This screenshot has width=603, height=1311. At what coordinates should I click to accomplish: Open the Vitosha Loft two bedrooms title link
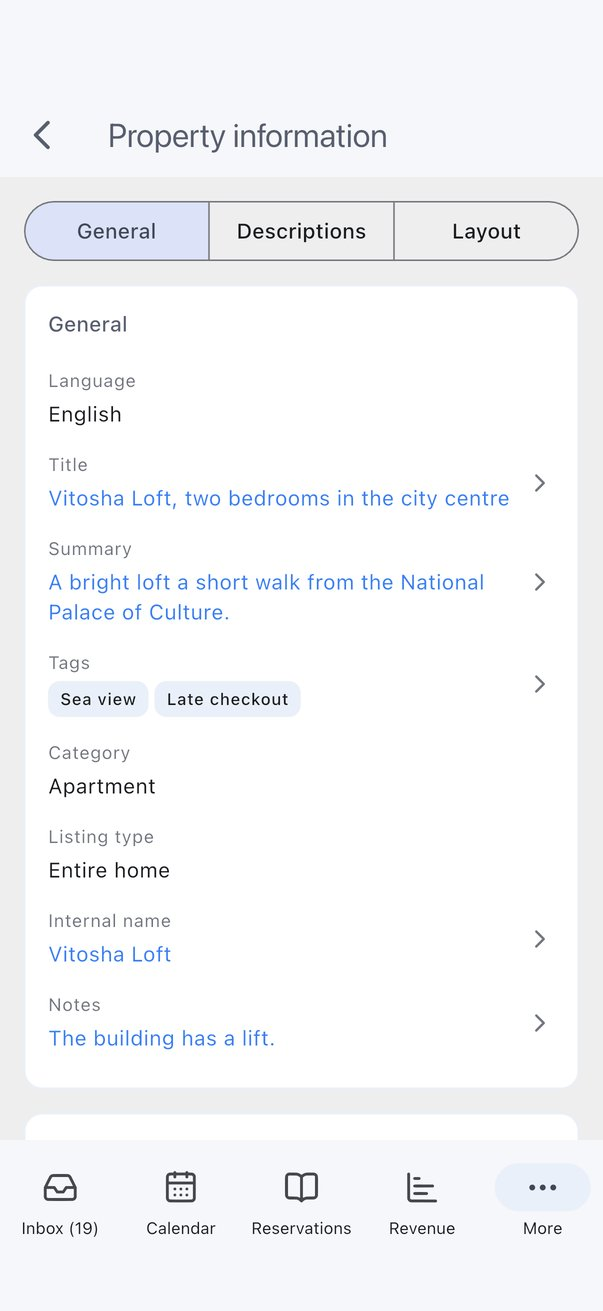click(x=279, y=498)
